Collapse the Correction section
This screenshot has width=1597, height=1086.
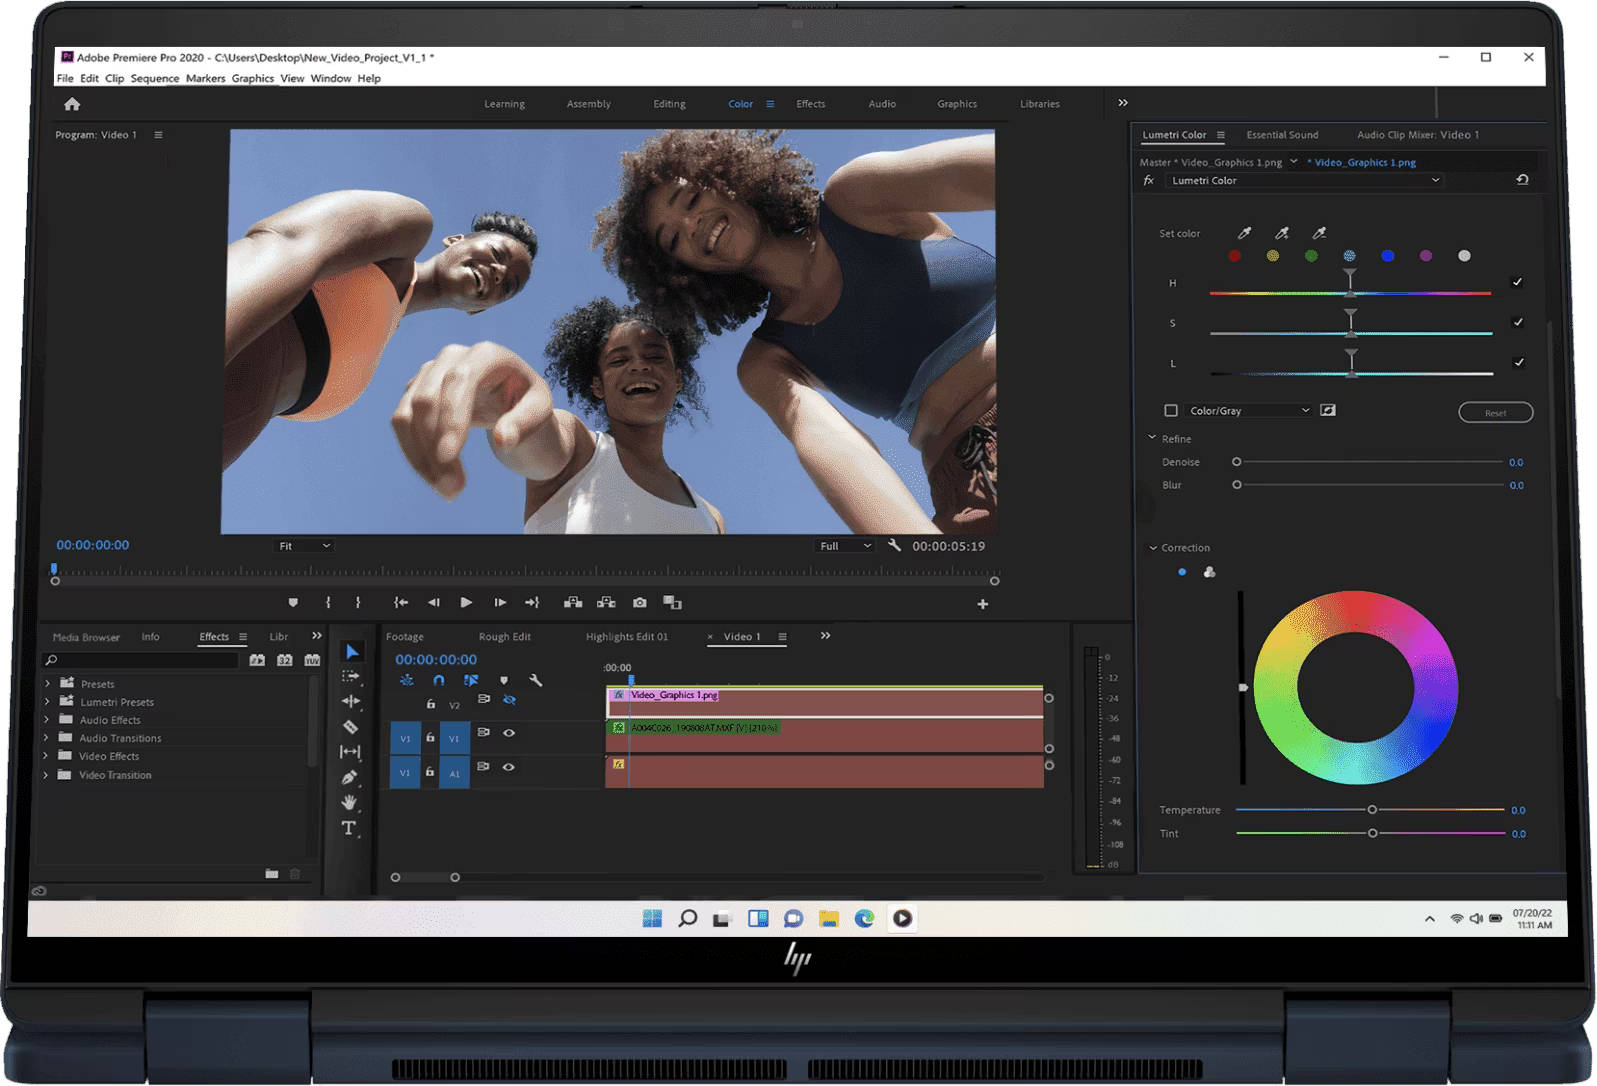click(1153, 548)
